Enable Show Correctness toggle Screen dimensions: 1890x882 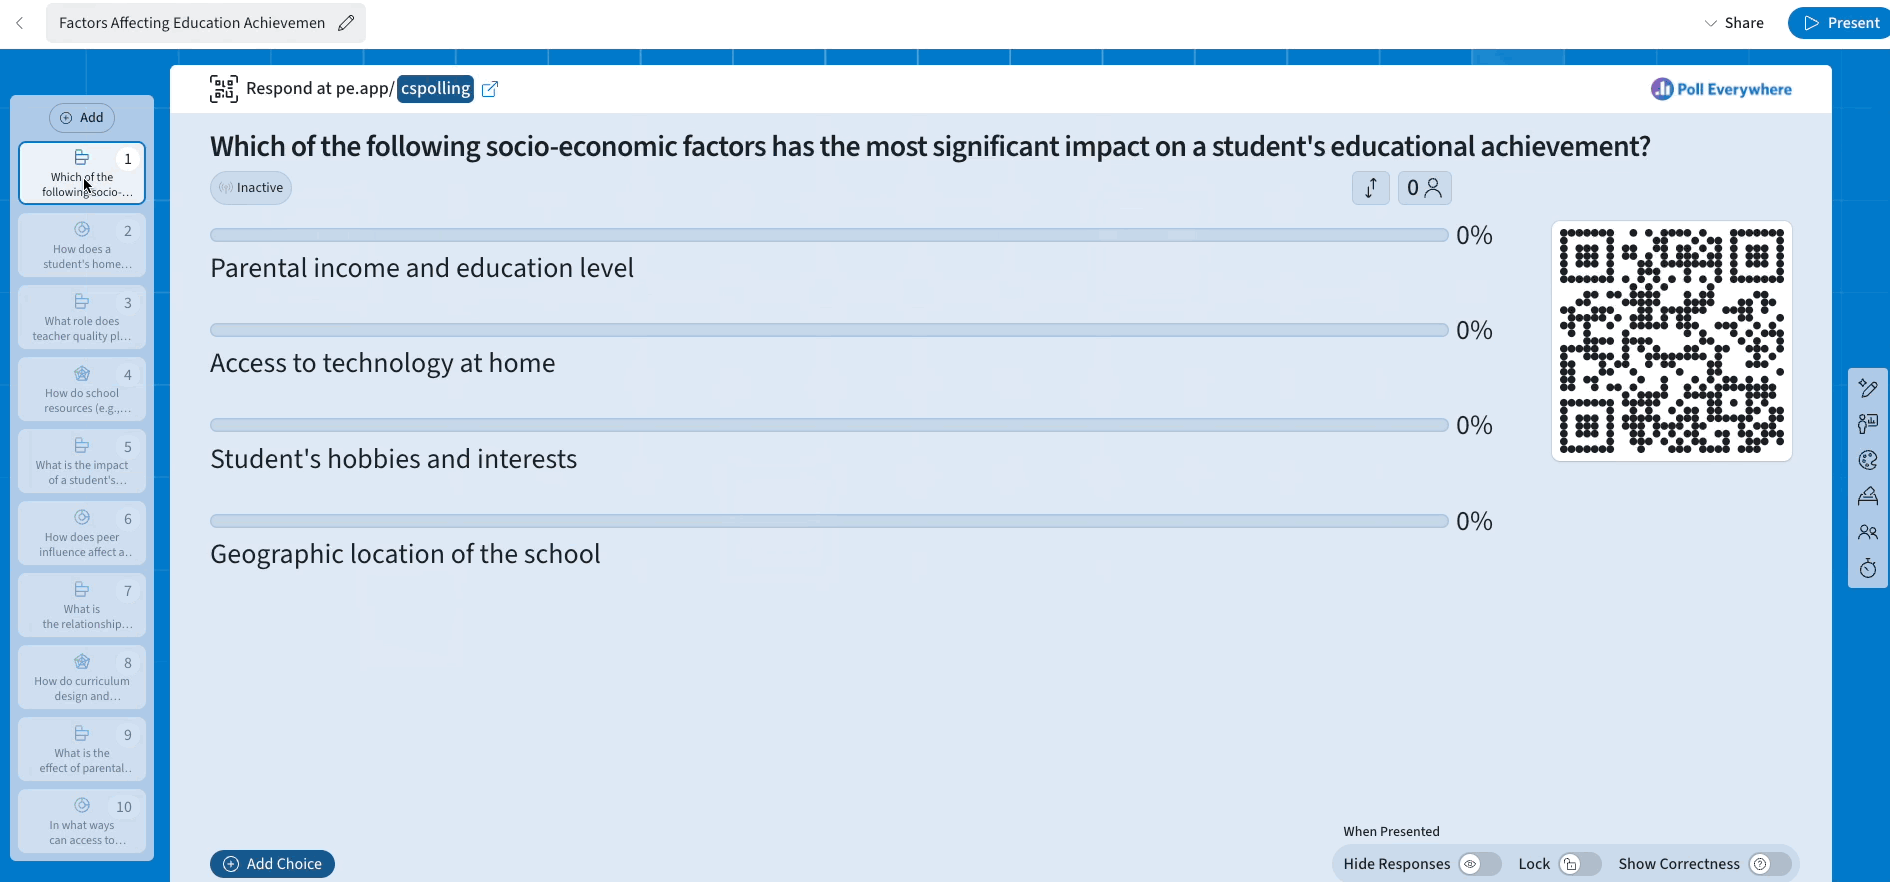(x=1769, y=864)
